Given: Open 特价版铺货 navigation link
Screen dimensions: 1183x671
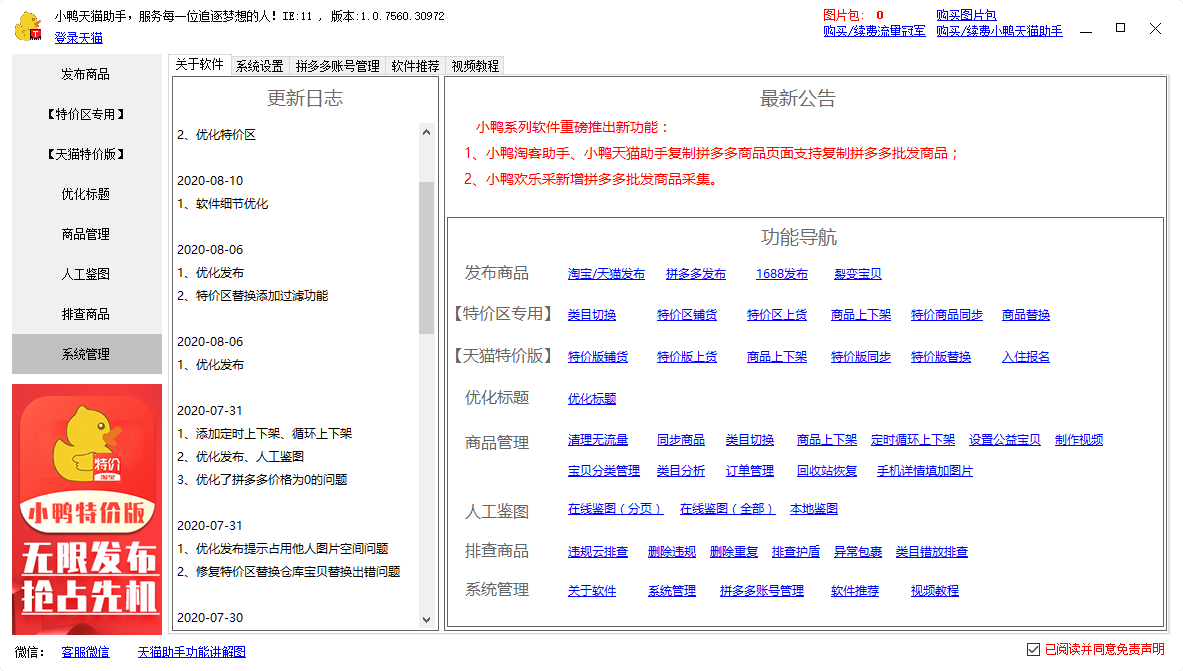Looking at the screenshot, I should tap(598, 357).
